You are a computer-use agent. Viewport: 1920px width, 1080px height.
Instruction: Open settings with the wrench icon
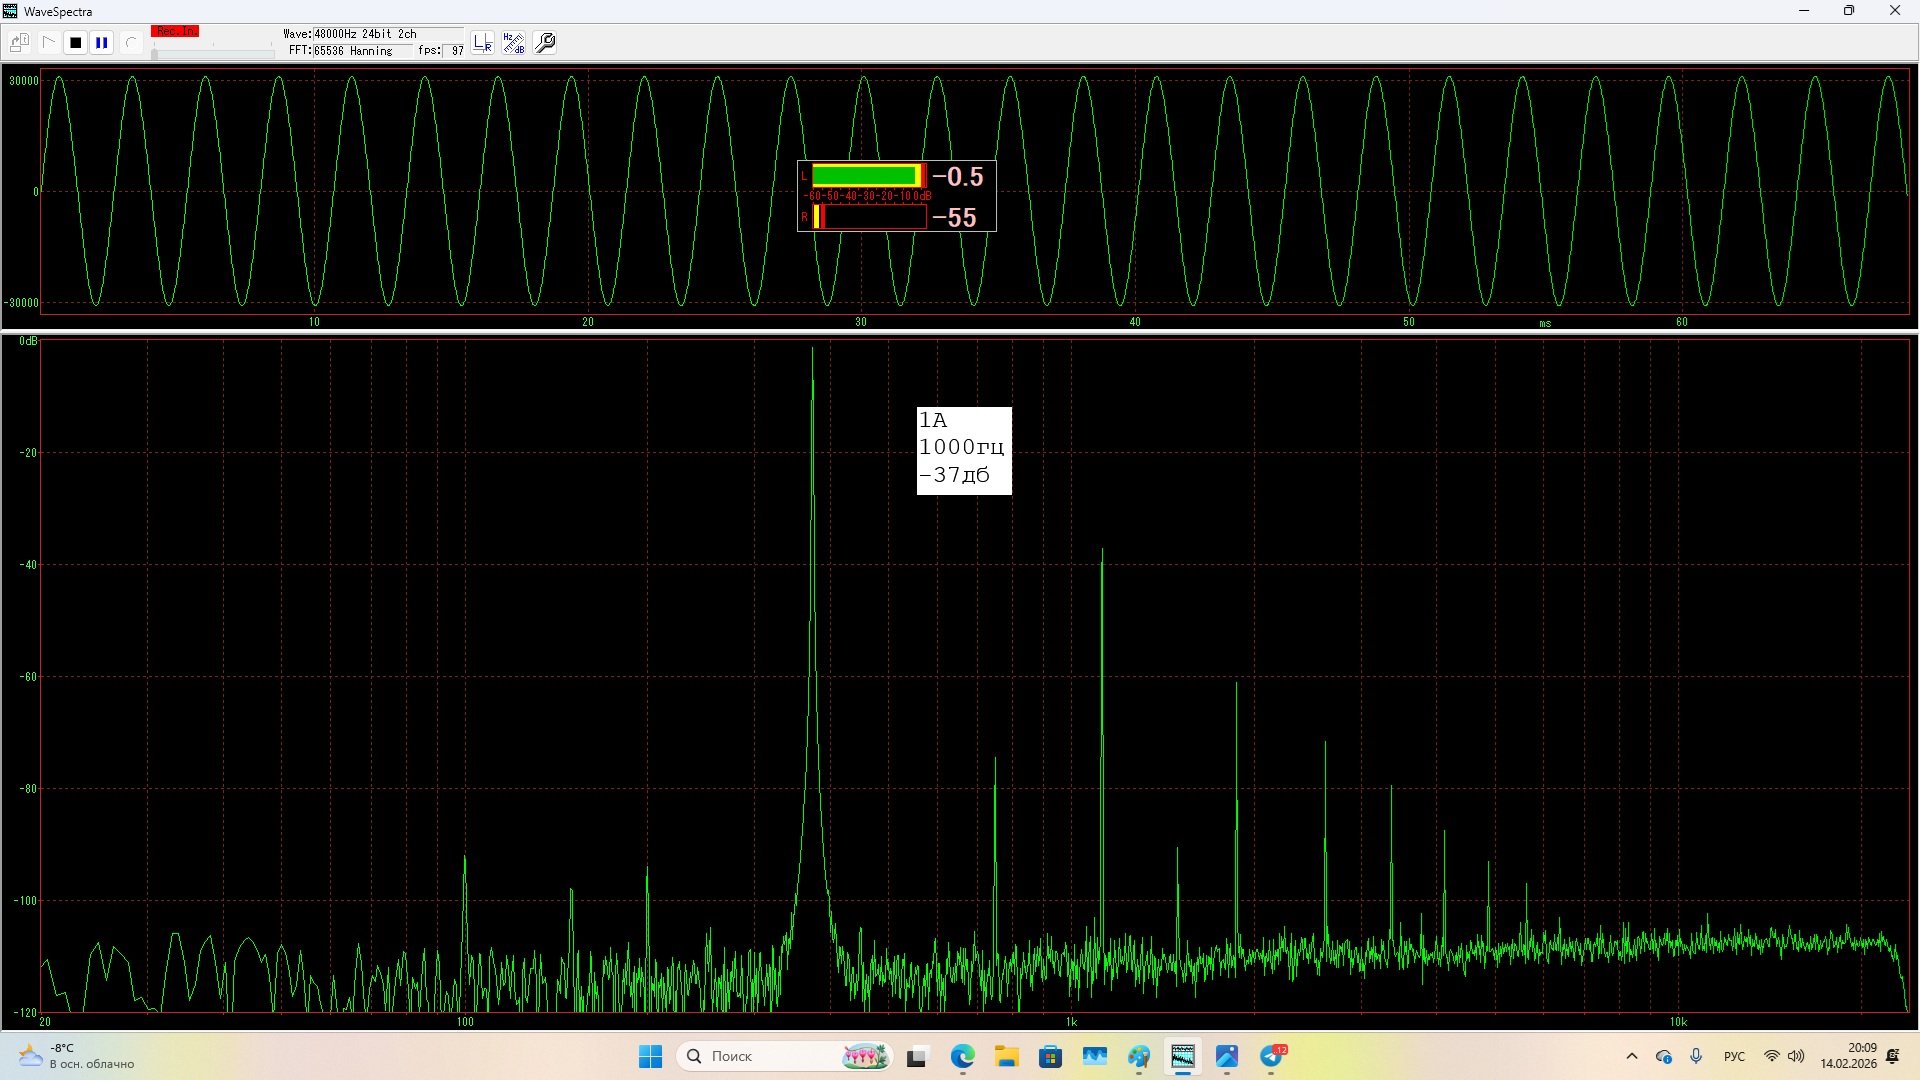[x=546, y=43]
